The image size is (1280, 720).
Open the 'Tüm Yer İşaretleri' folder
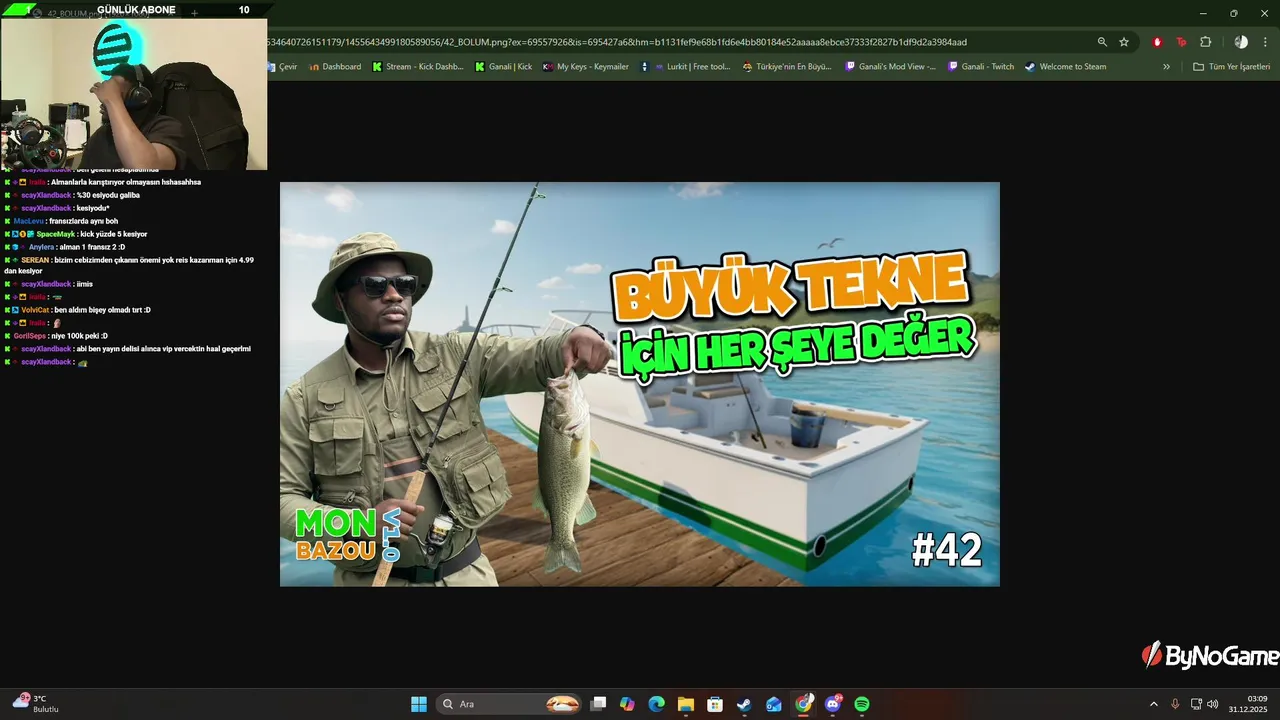pyautogui.click(x=1232, y=67)
